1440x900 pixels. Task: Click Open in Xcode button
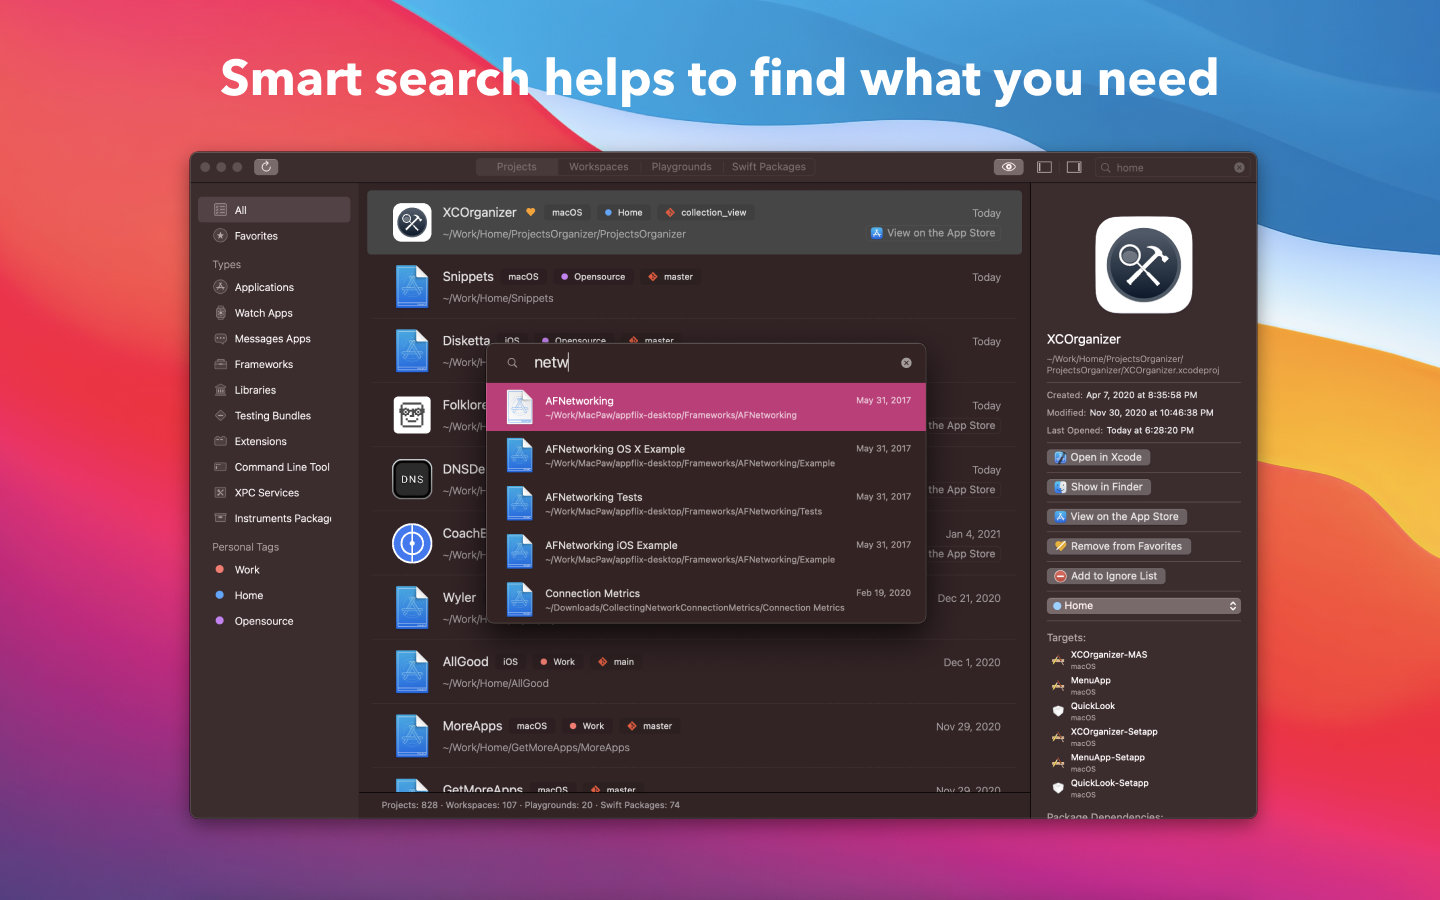coord(1098,457)
